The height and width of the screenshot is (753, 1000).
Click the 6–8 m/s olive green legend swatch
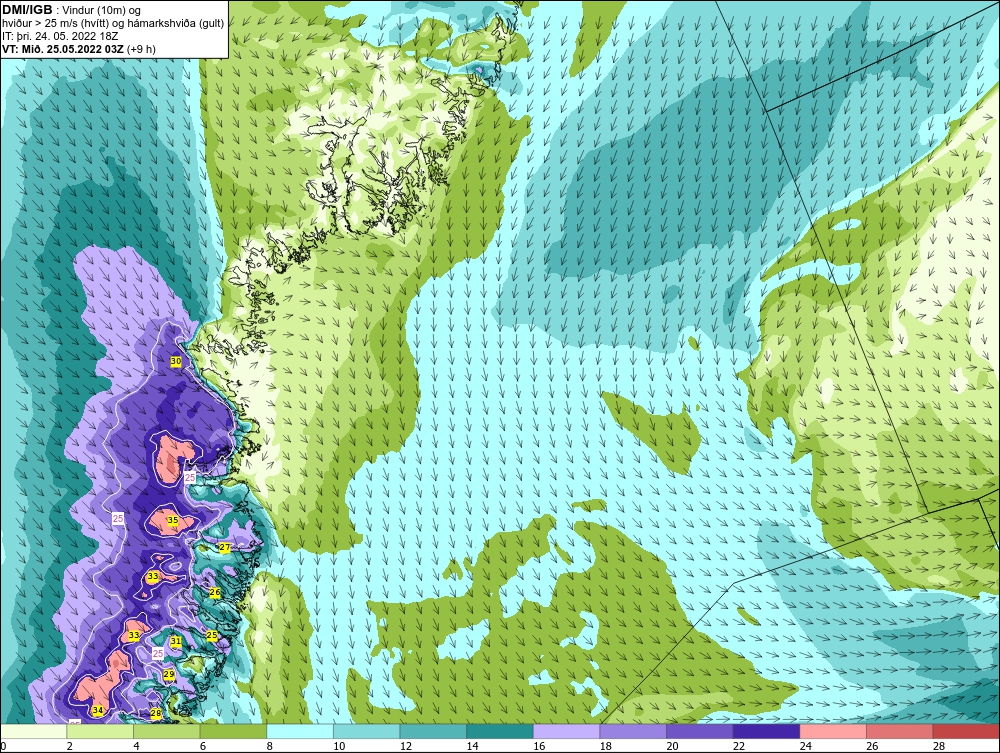point(233,731)
